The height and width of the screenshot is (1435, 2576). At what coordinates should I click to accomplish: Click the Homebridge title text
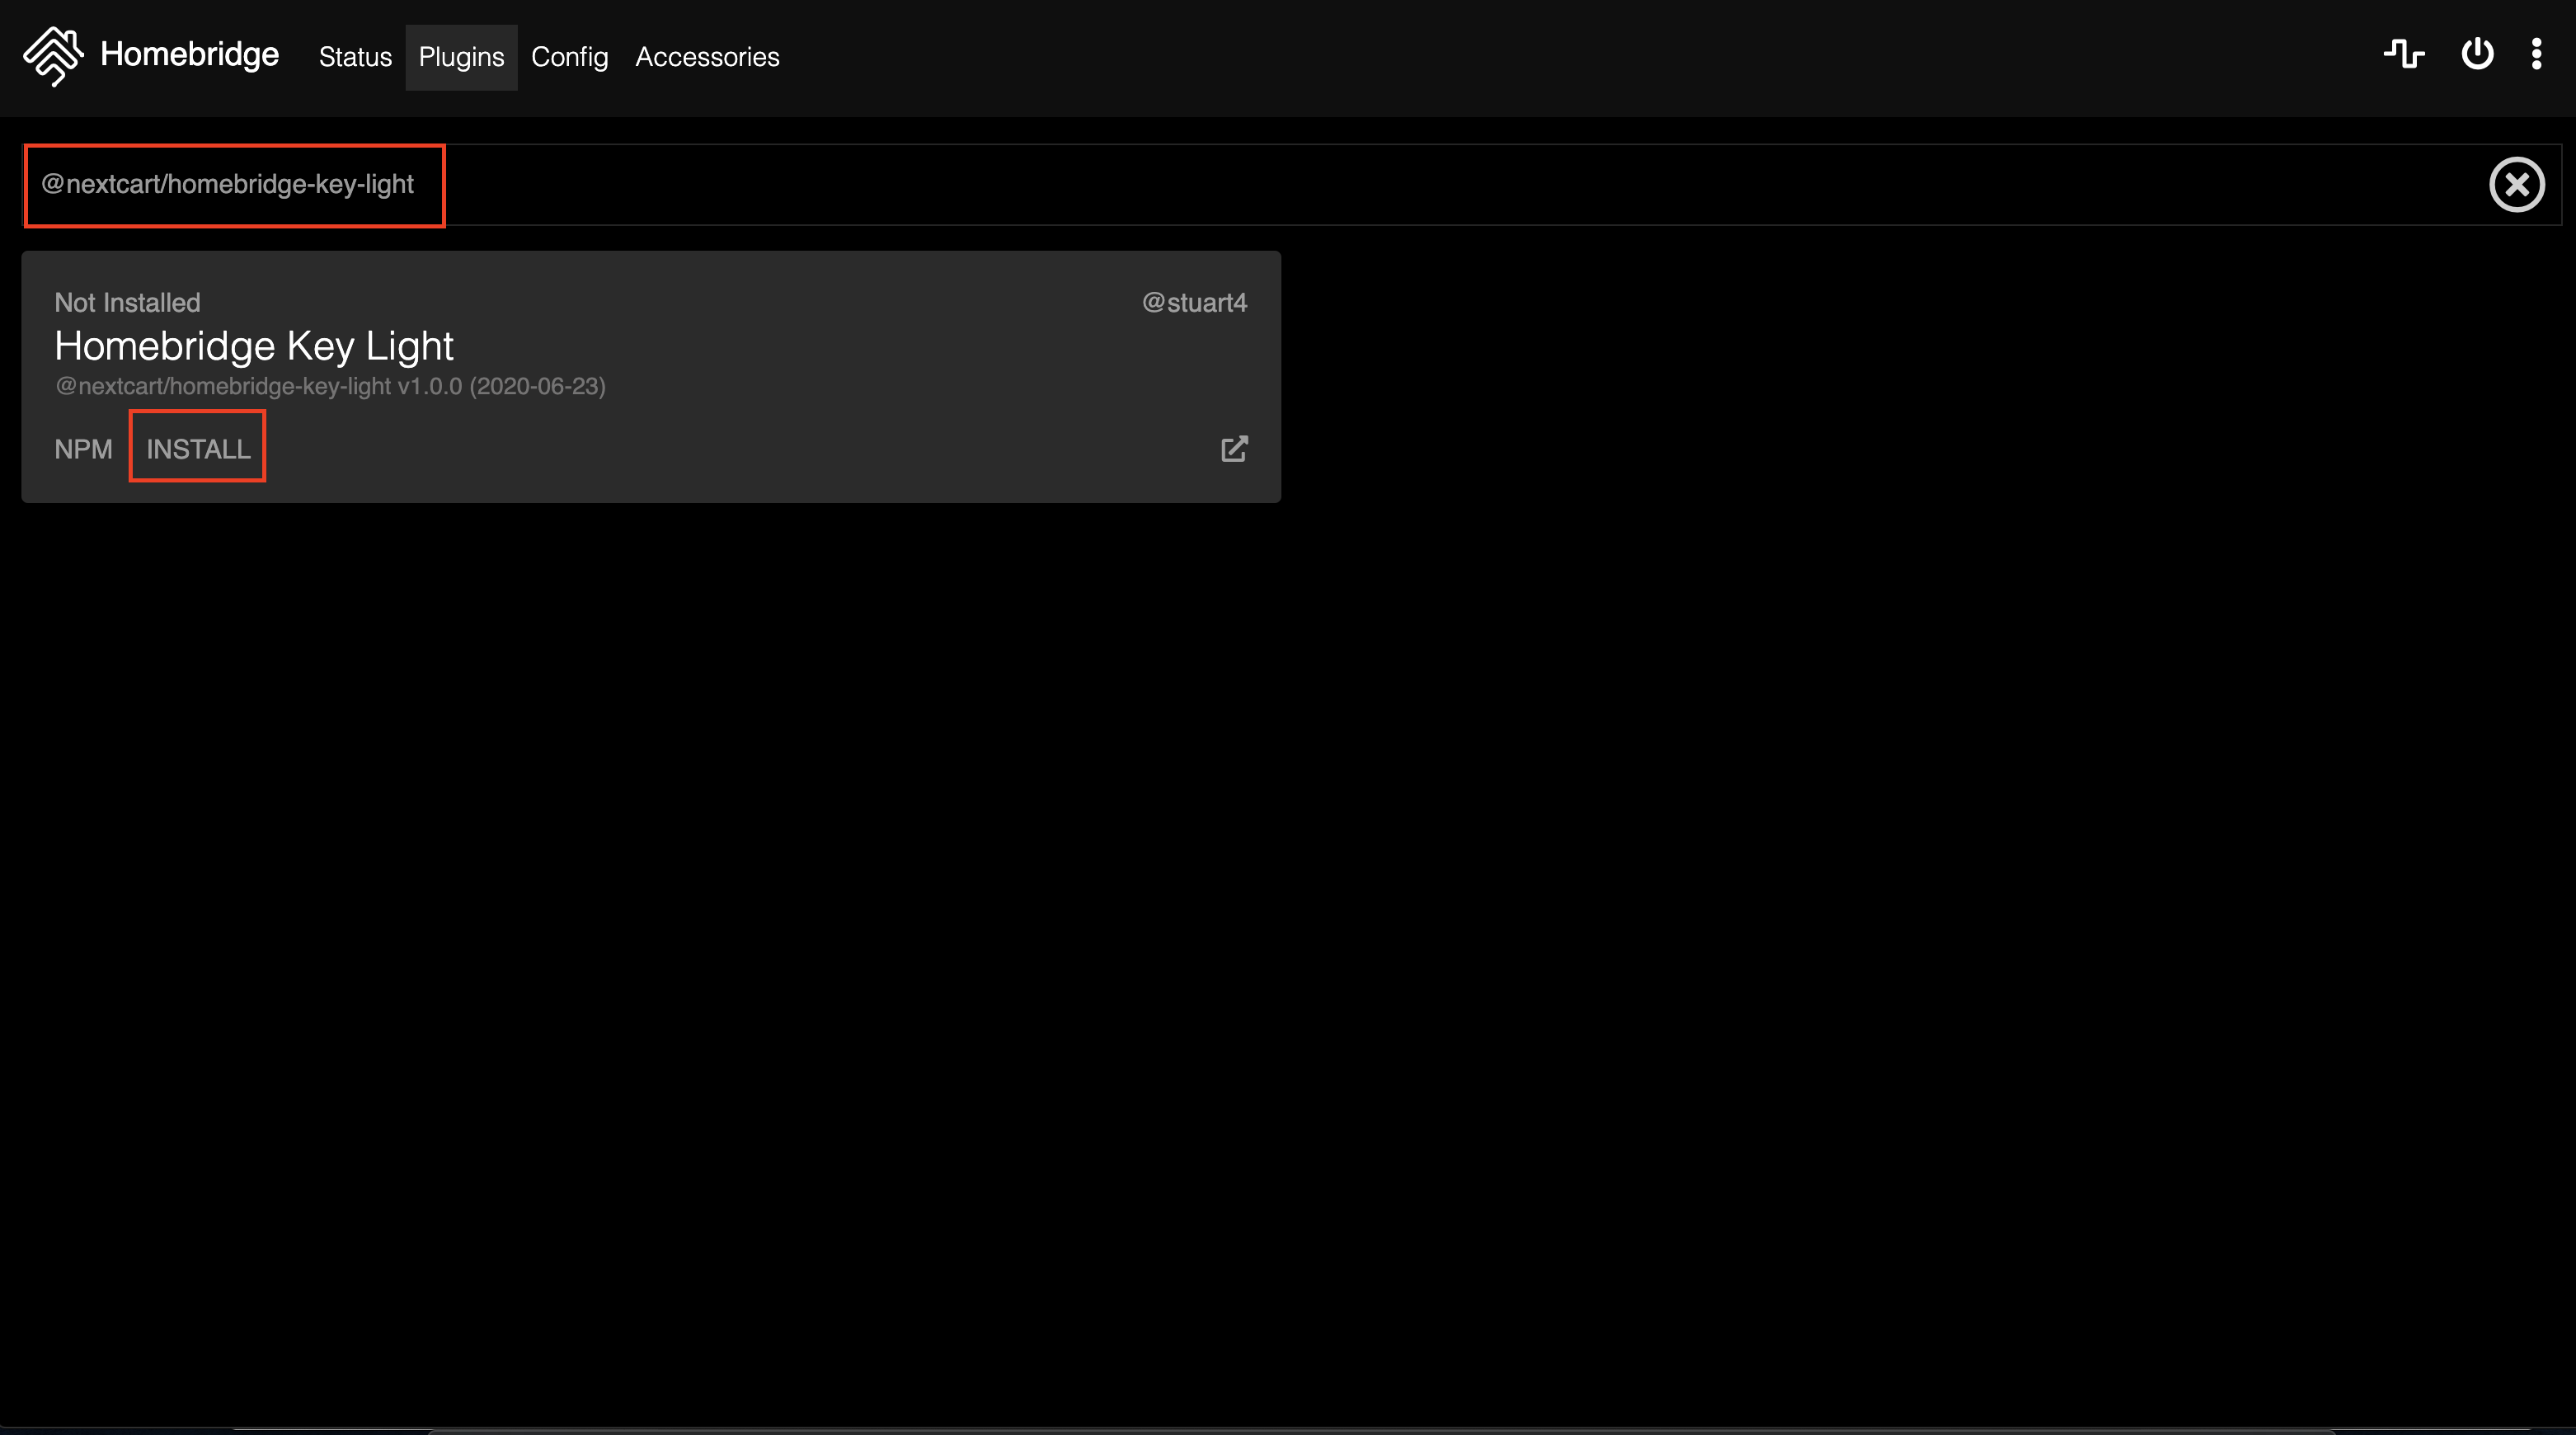pyautogui.click(x=189, y=54)
